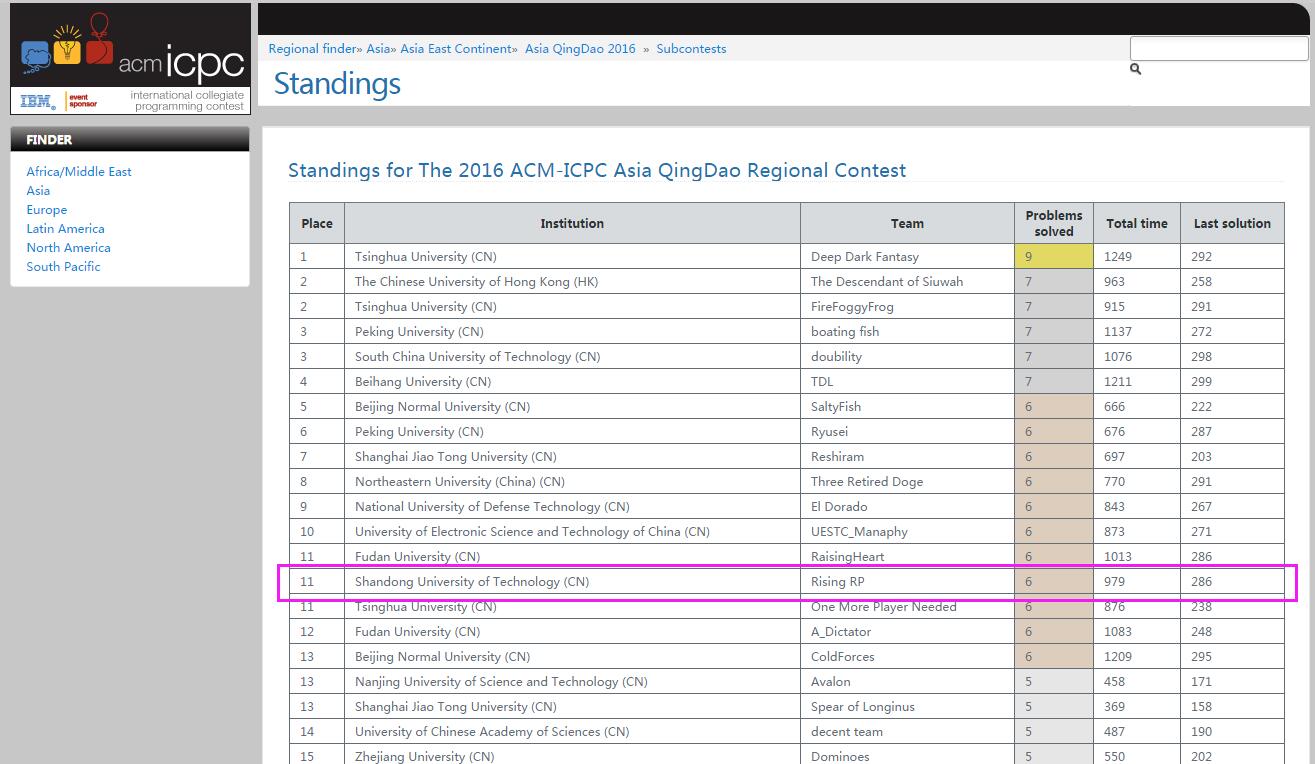The width and height of the screenshot is (1315, 764).
Task: Click the ACM ICPC logo
Action: click(130, 48)
